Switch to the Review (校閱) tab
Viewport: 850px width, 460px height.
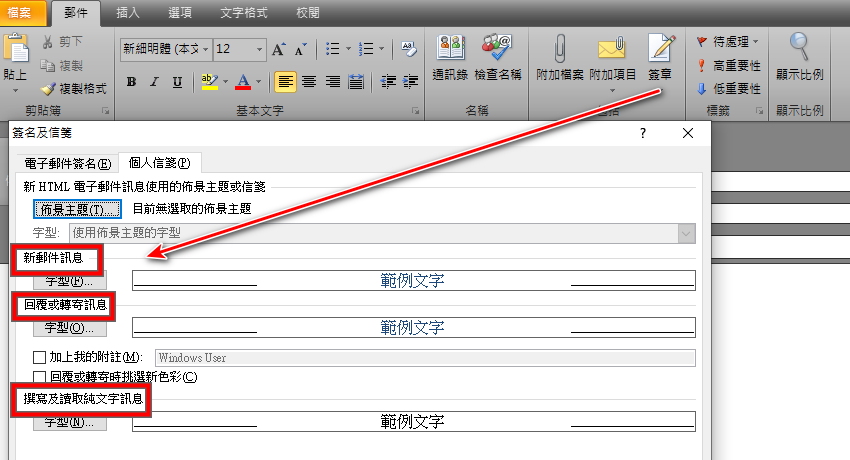(x=308, y=13)
